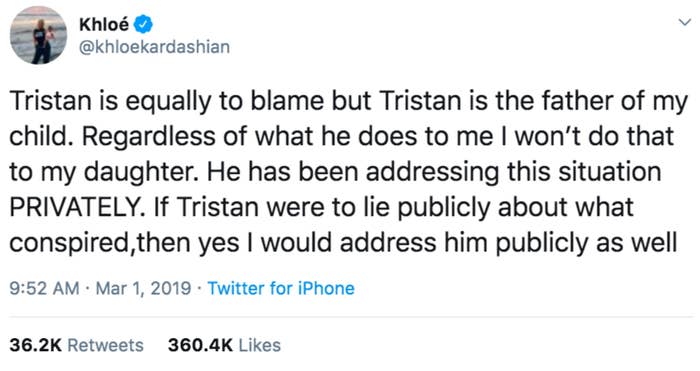The width and height of the screenshot is (700, 371).
Task: Click the bold 360.4K count
Action: point(200,345)
